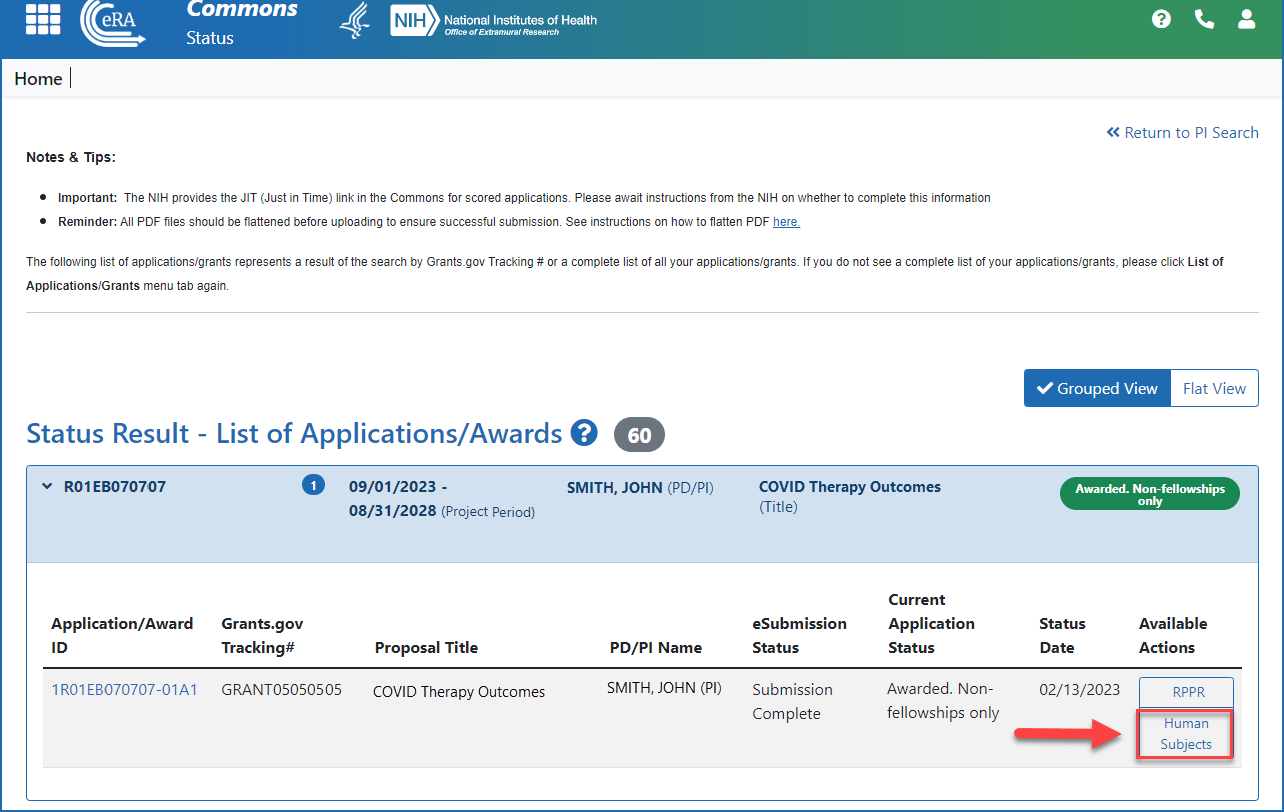The width and height of the screenshot is (1284, 812).
Task: Open help icon next to Status Result heading
Action: (584, 433)
